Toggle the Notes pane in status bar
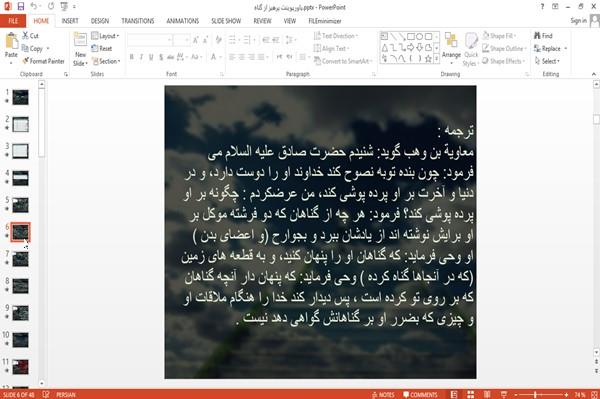Viewport: 600px width, 399px height. 383,395
